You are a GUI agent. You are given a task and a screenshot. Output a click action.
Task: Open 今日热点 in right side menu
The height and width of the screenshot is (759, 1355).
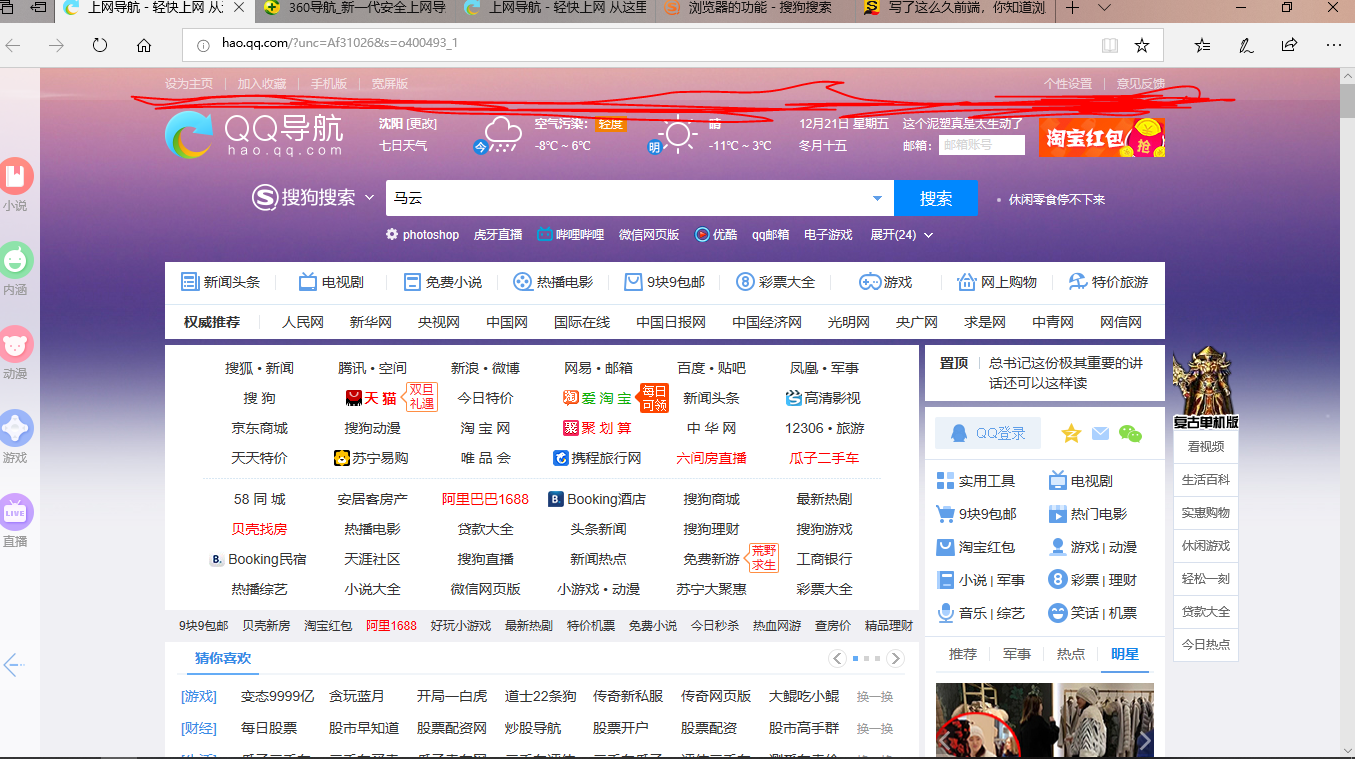(x=1206, y=645)
